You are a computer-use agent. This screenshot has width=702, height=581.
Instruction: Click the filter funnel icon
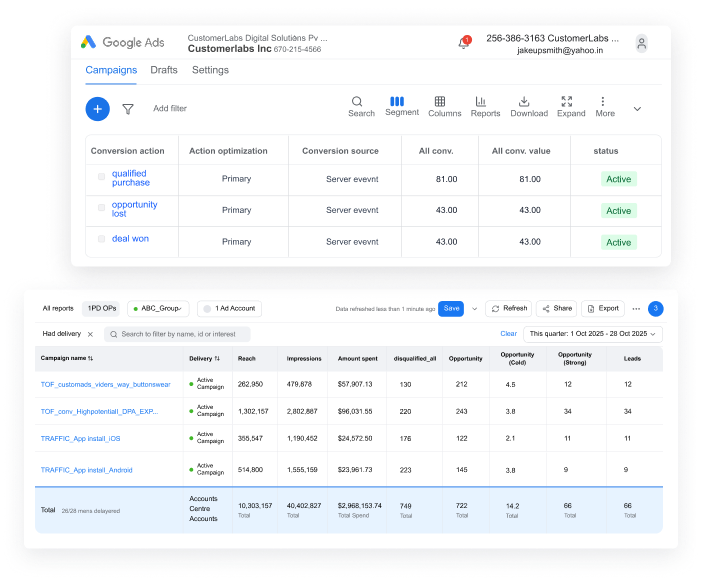point(128,109)
